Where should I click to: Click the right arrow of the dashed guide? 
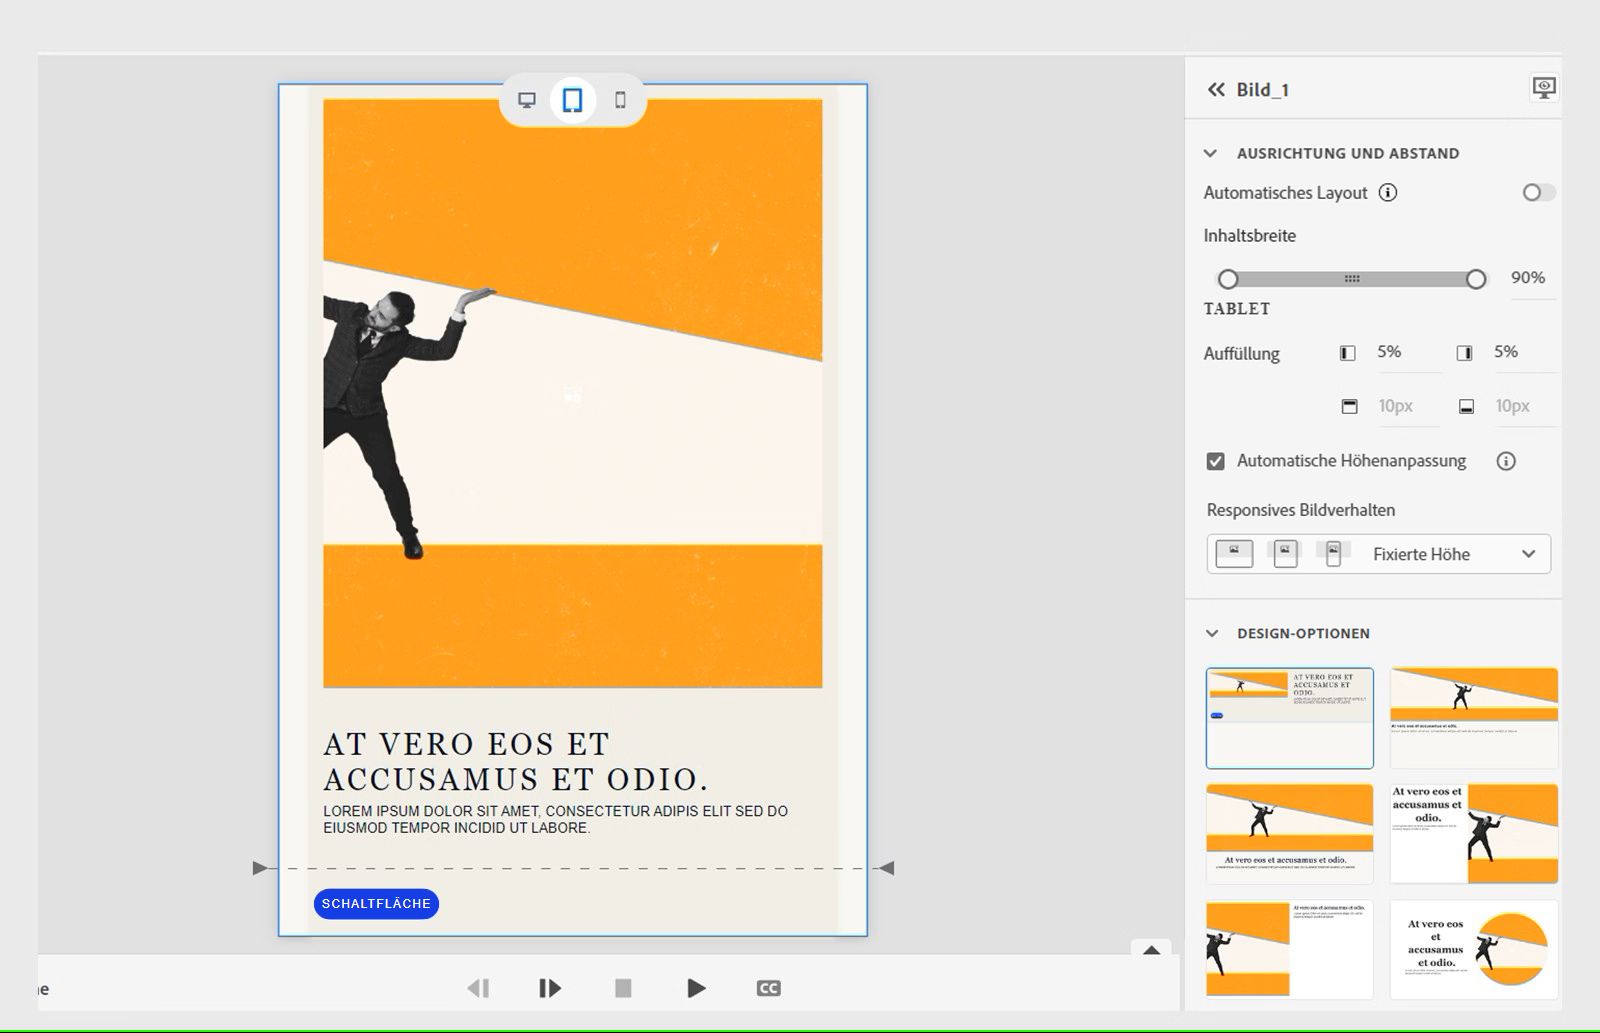point(886,868)
